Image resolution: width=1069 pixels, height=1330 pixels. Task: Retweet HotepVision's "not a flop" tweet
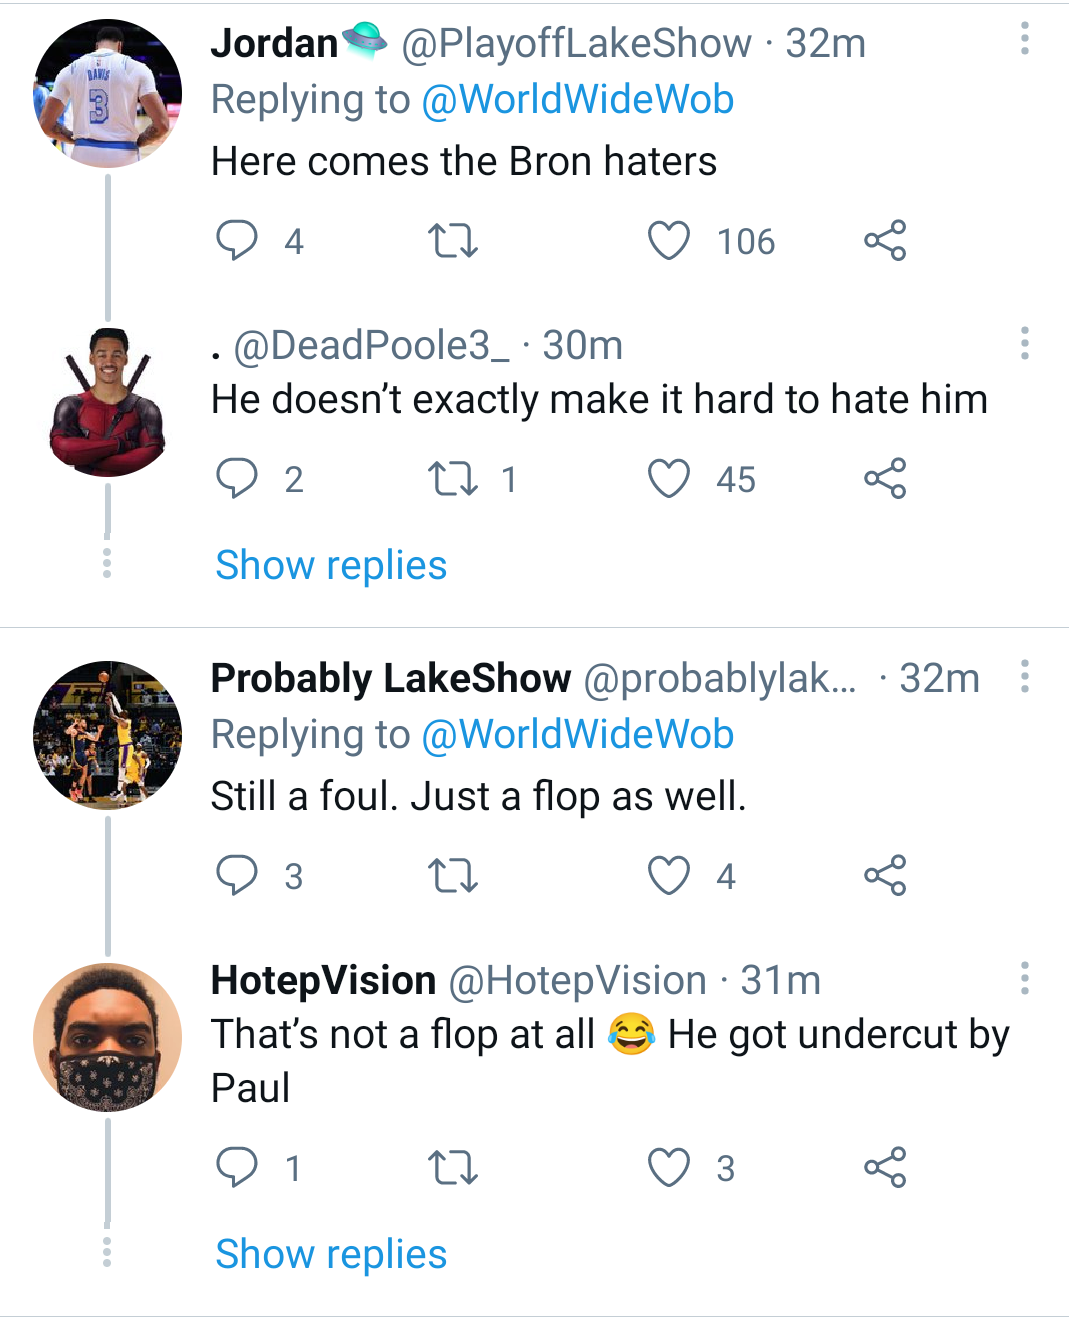point(453,1168)
